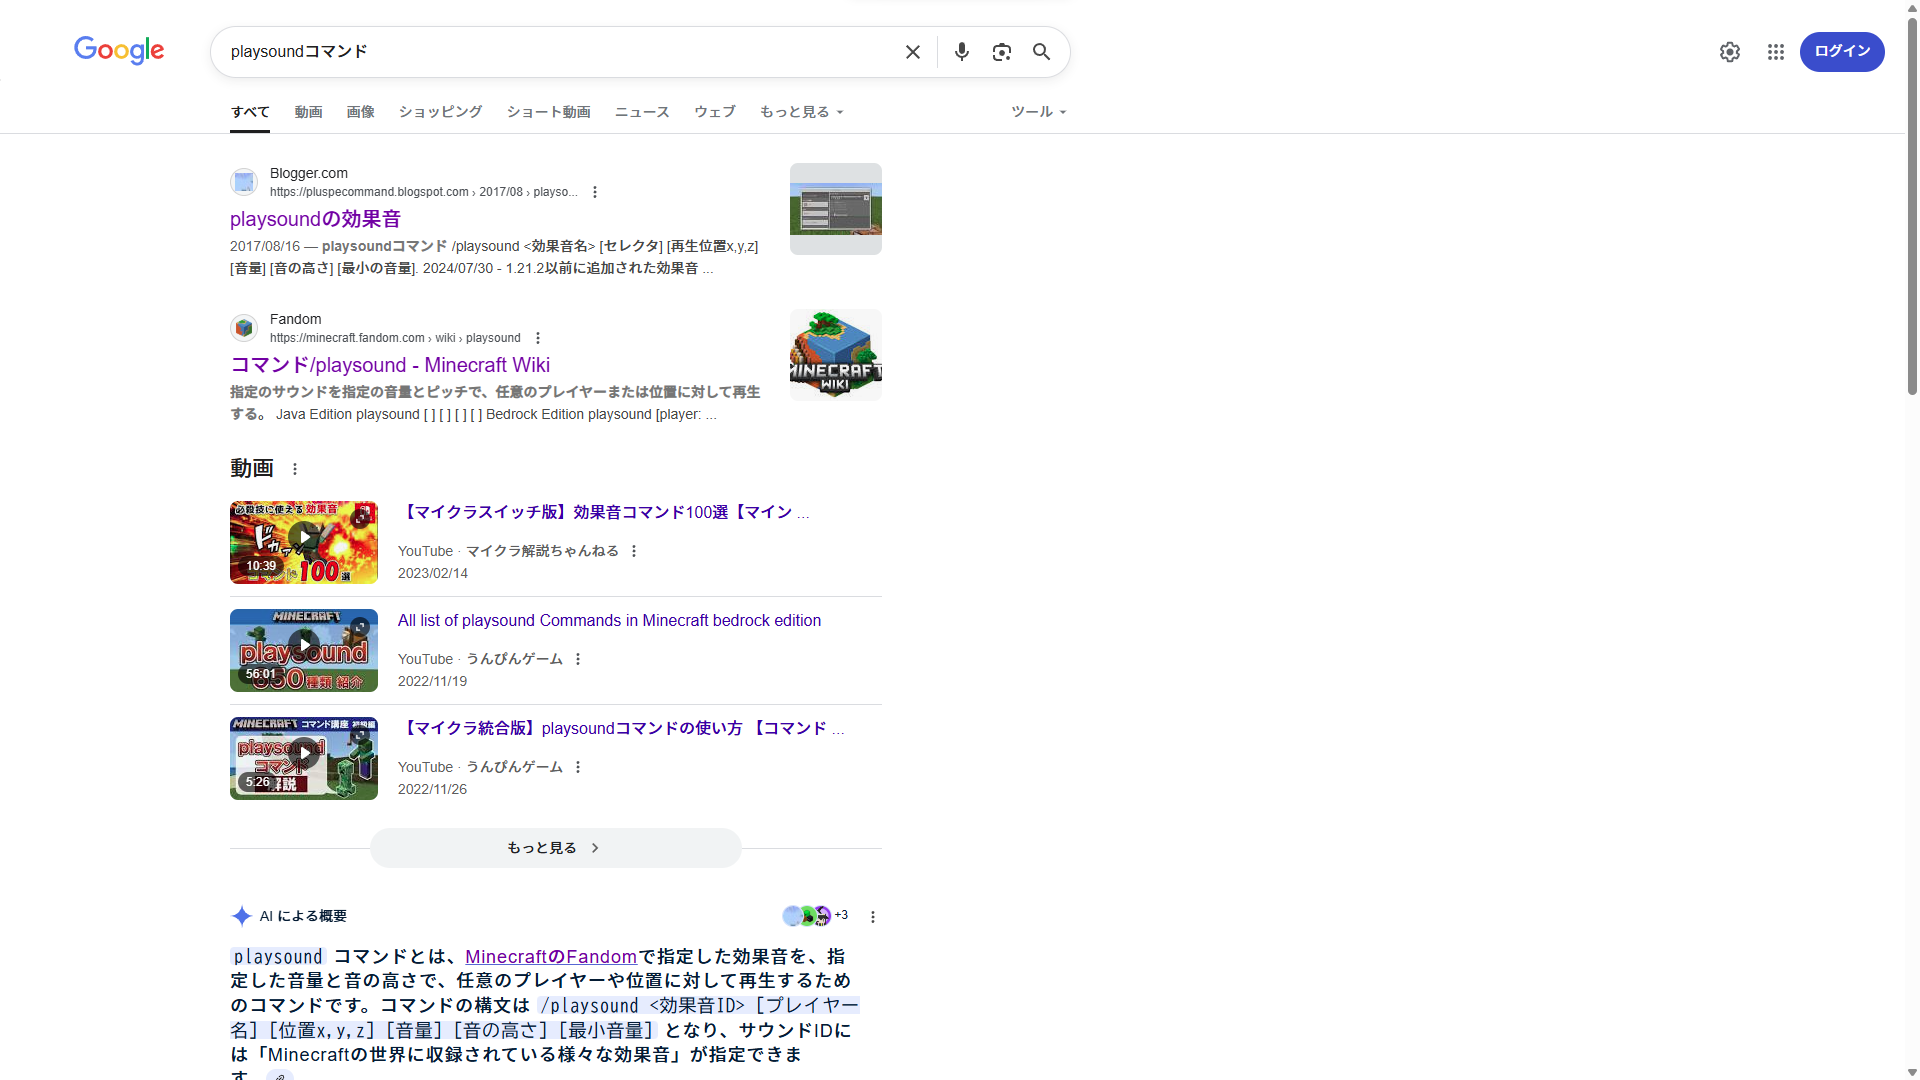Open quick settings gear icon

(1730, 52)
